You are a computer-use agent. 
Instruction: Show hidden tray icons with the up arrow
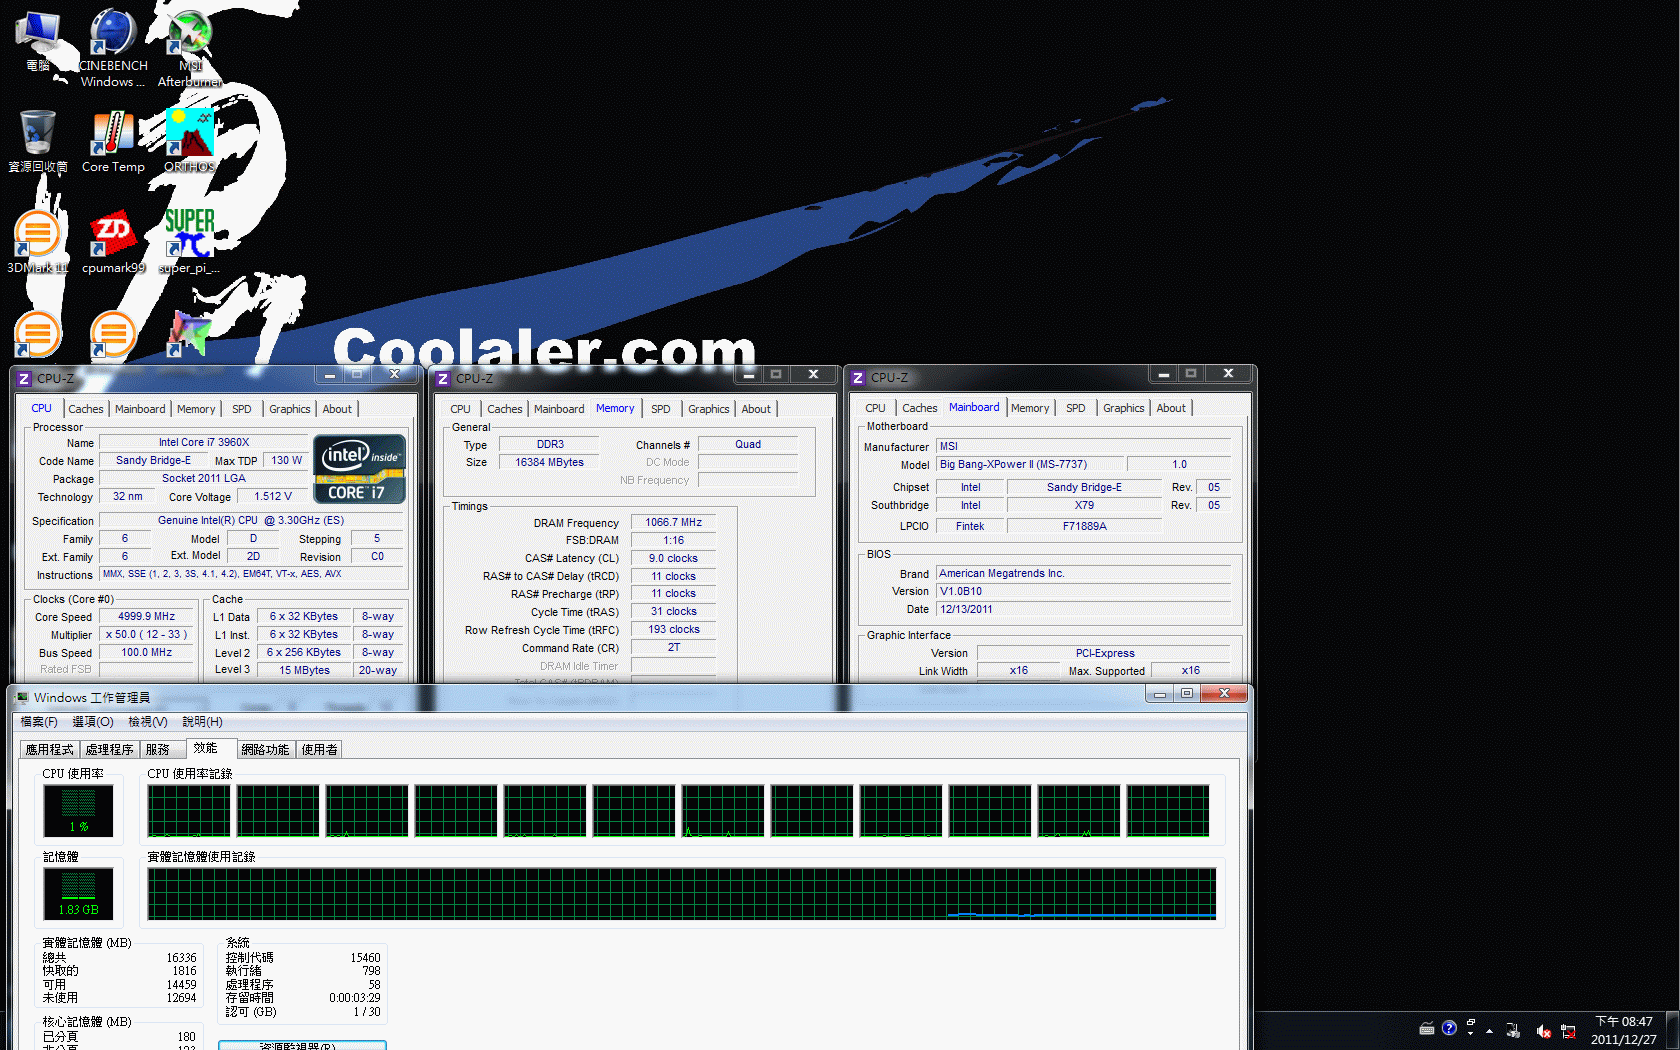(1490, 1031)
